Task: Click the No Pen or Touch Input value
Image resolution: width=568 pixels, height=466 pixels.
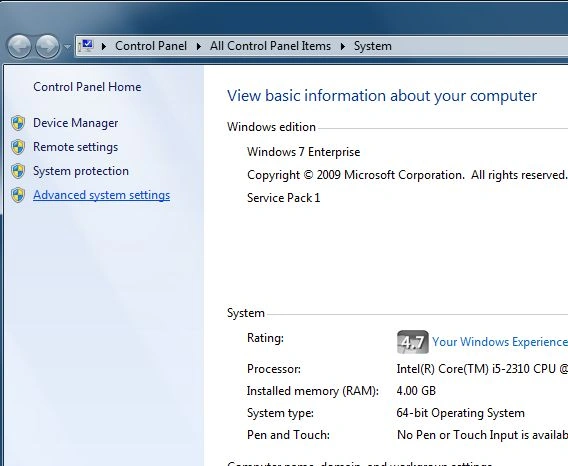Action: point(482,435)
